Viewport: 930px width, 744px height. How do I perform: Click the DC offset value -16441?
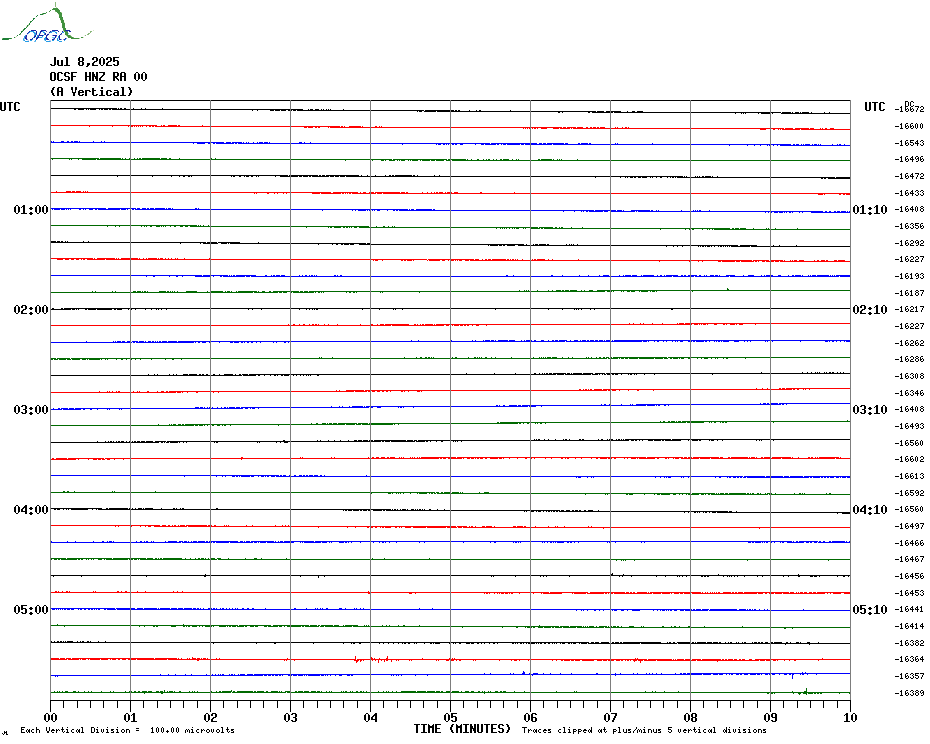point(909,609)
